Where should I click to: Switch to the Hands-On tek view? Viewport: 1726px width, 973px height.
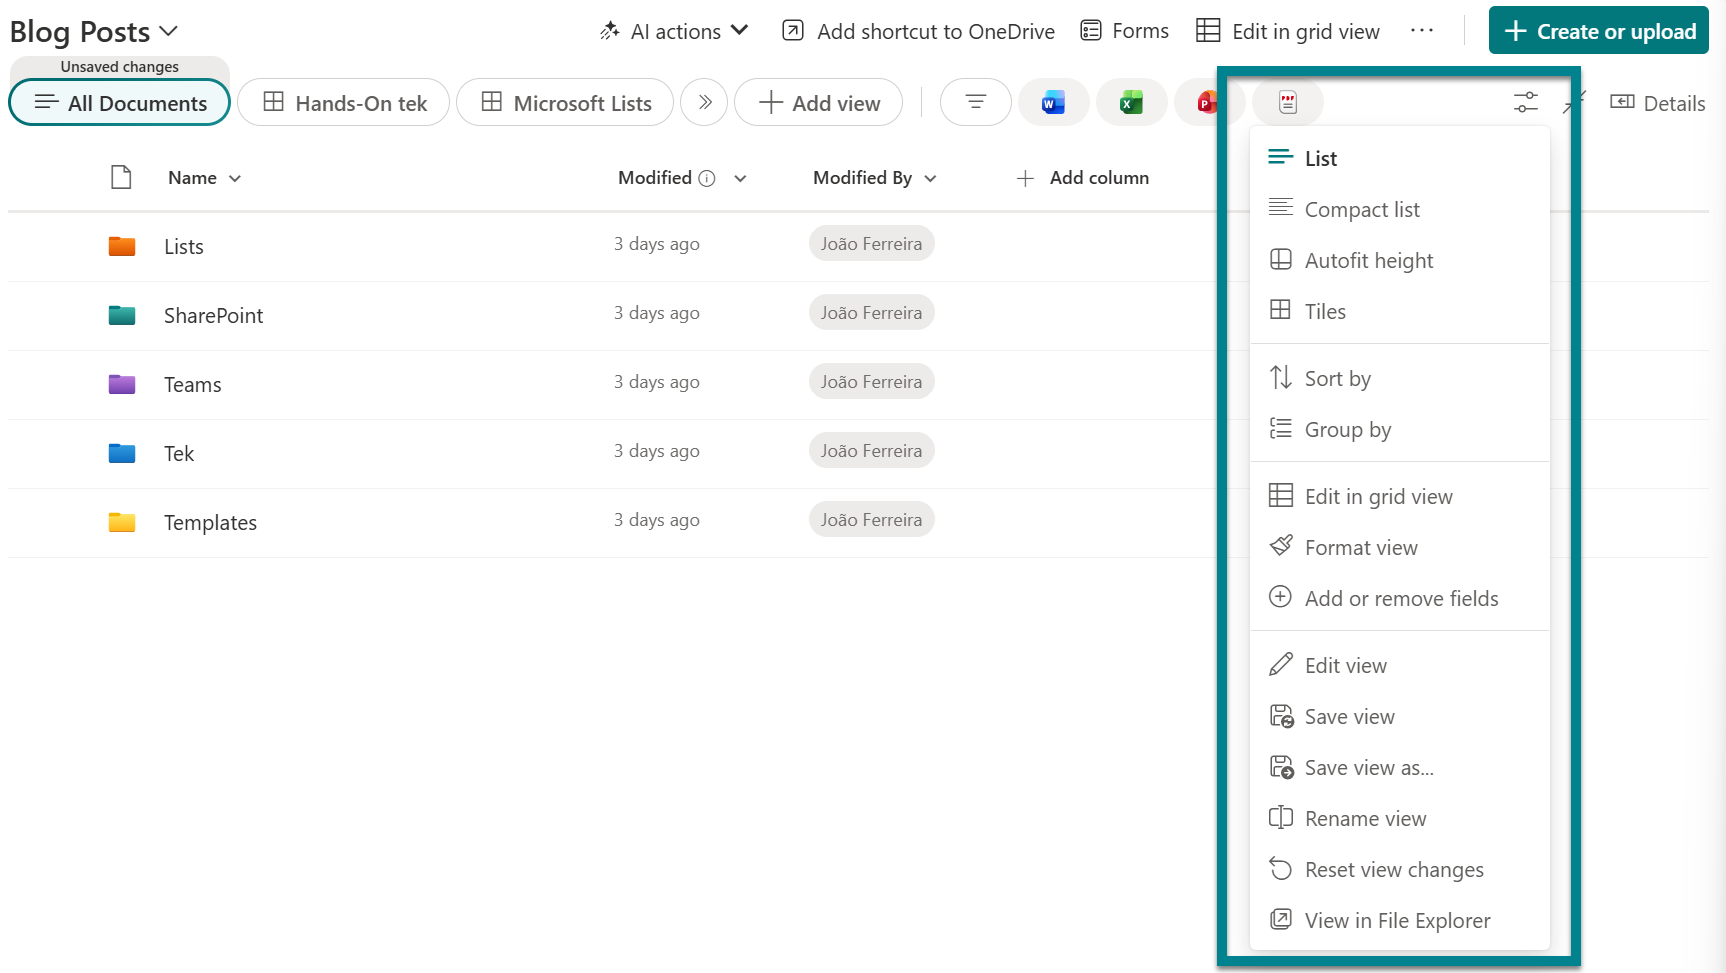tap(343, 102)
